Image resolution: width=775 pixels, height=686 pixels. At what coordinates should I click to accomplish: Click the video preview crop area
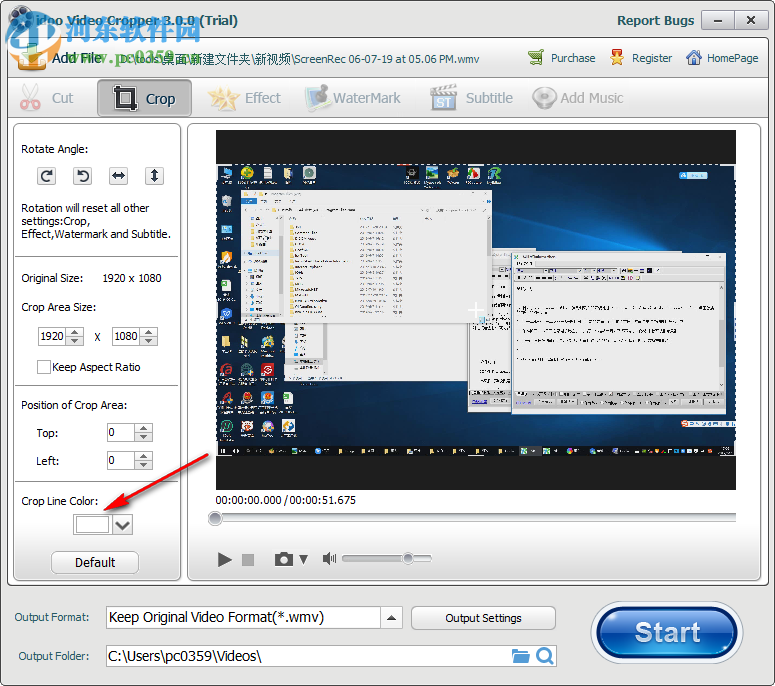pos(476,310)
